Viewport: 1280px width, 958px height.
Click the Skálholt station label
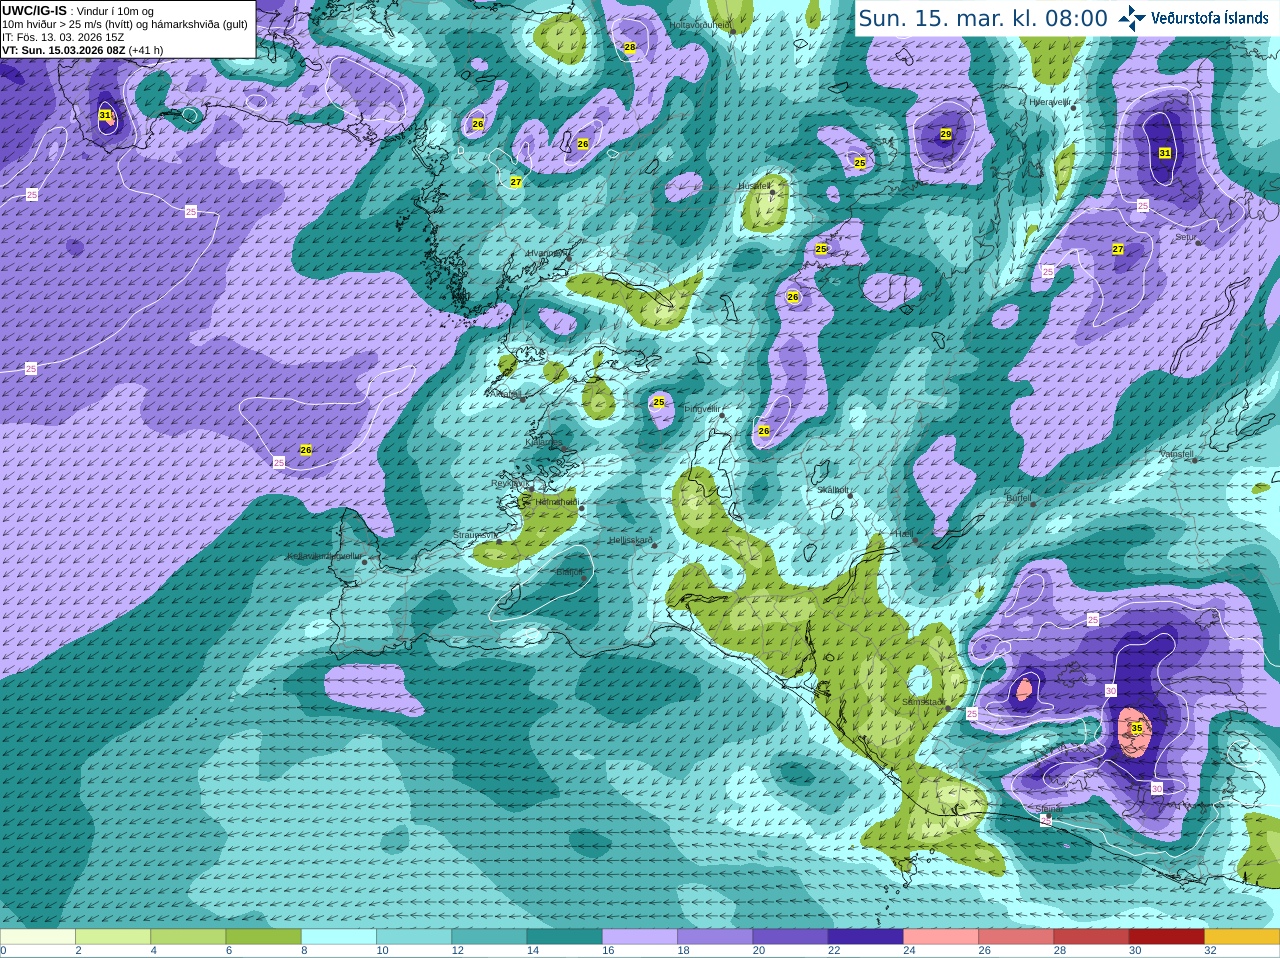[x=832, y=490]
